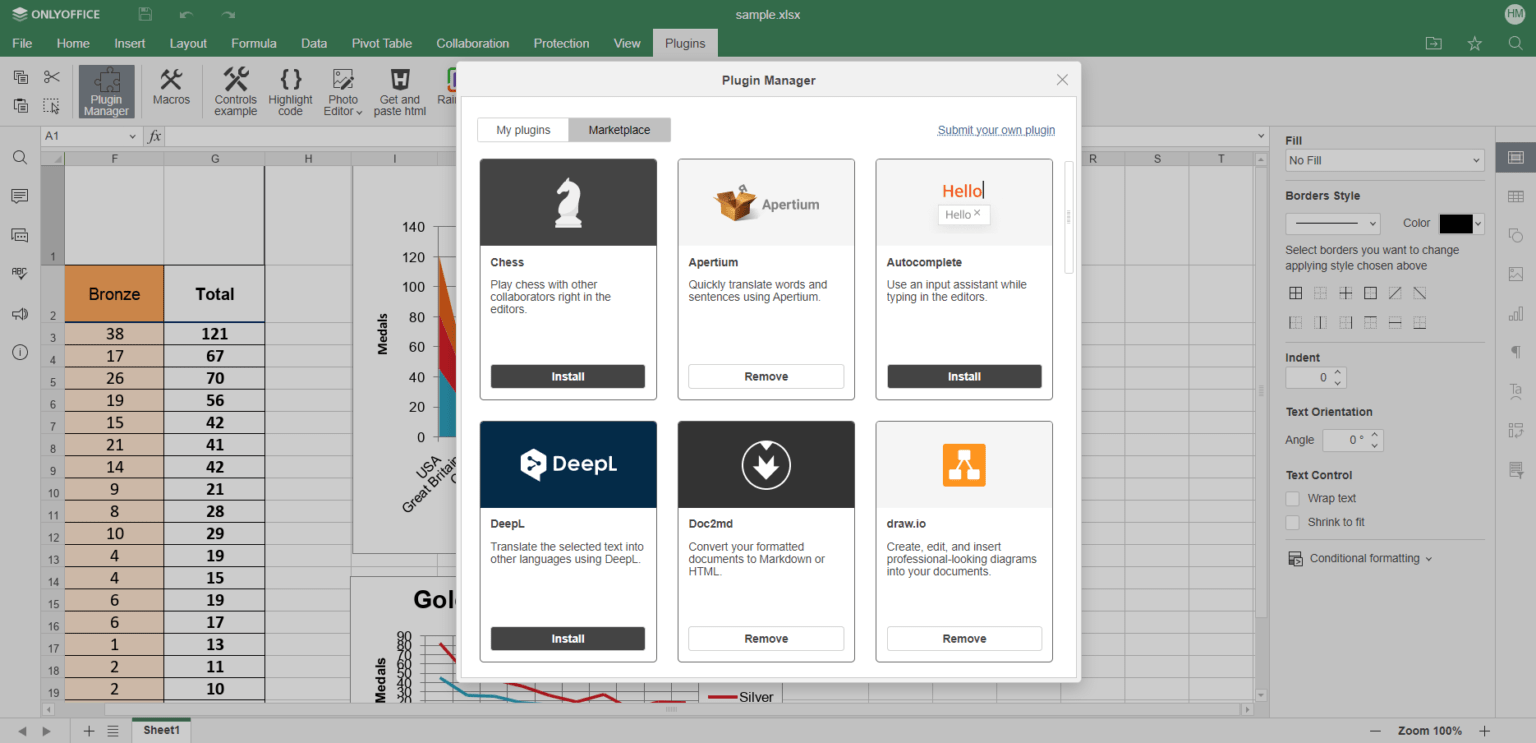Expand the Conditional formatting menu
The width and height of the screenshot is (1536, 743).
pos(1360,558)
